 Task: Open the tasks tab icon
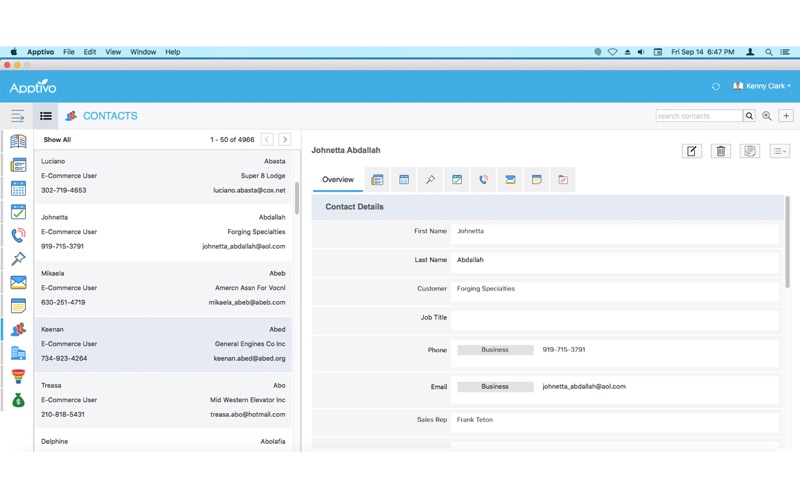tap(457, 180)
